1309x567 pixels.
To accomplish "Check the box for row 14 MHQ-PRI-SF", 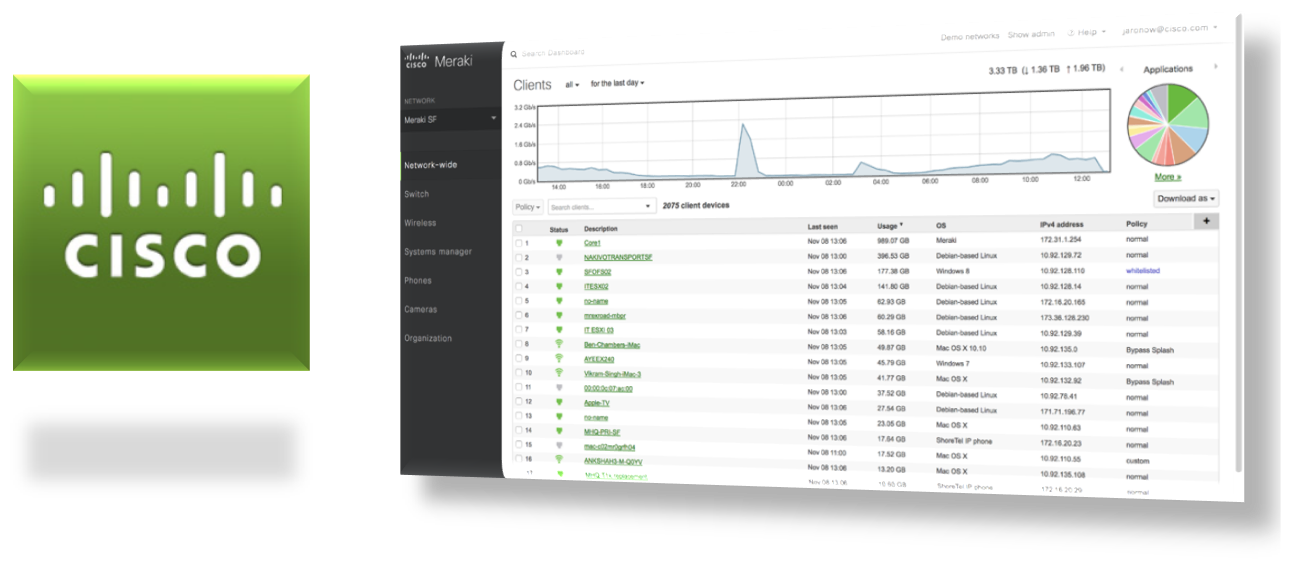I will (518, 430).
